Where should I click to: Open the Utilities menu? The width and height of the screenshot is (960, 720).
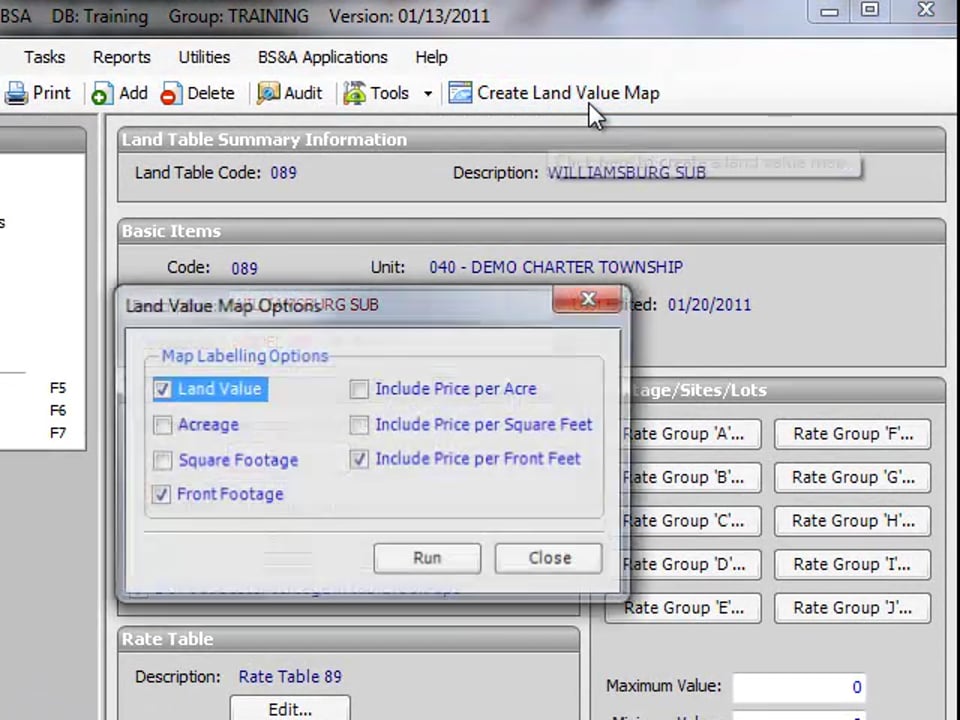click(204, 57)
